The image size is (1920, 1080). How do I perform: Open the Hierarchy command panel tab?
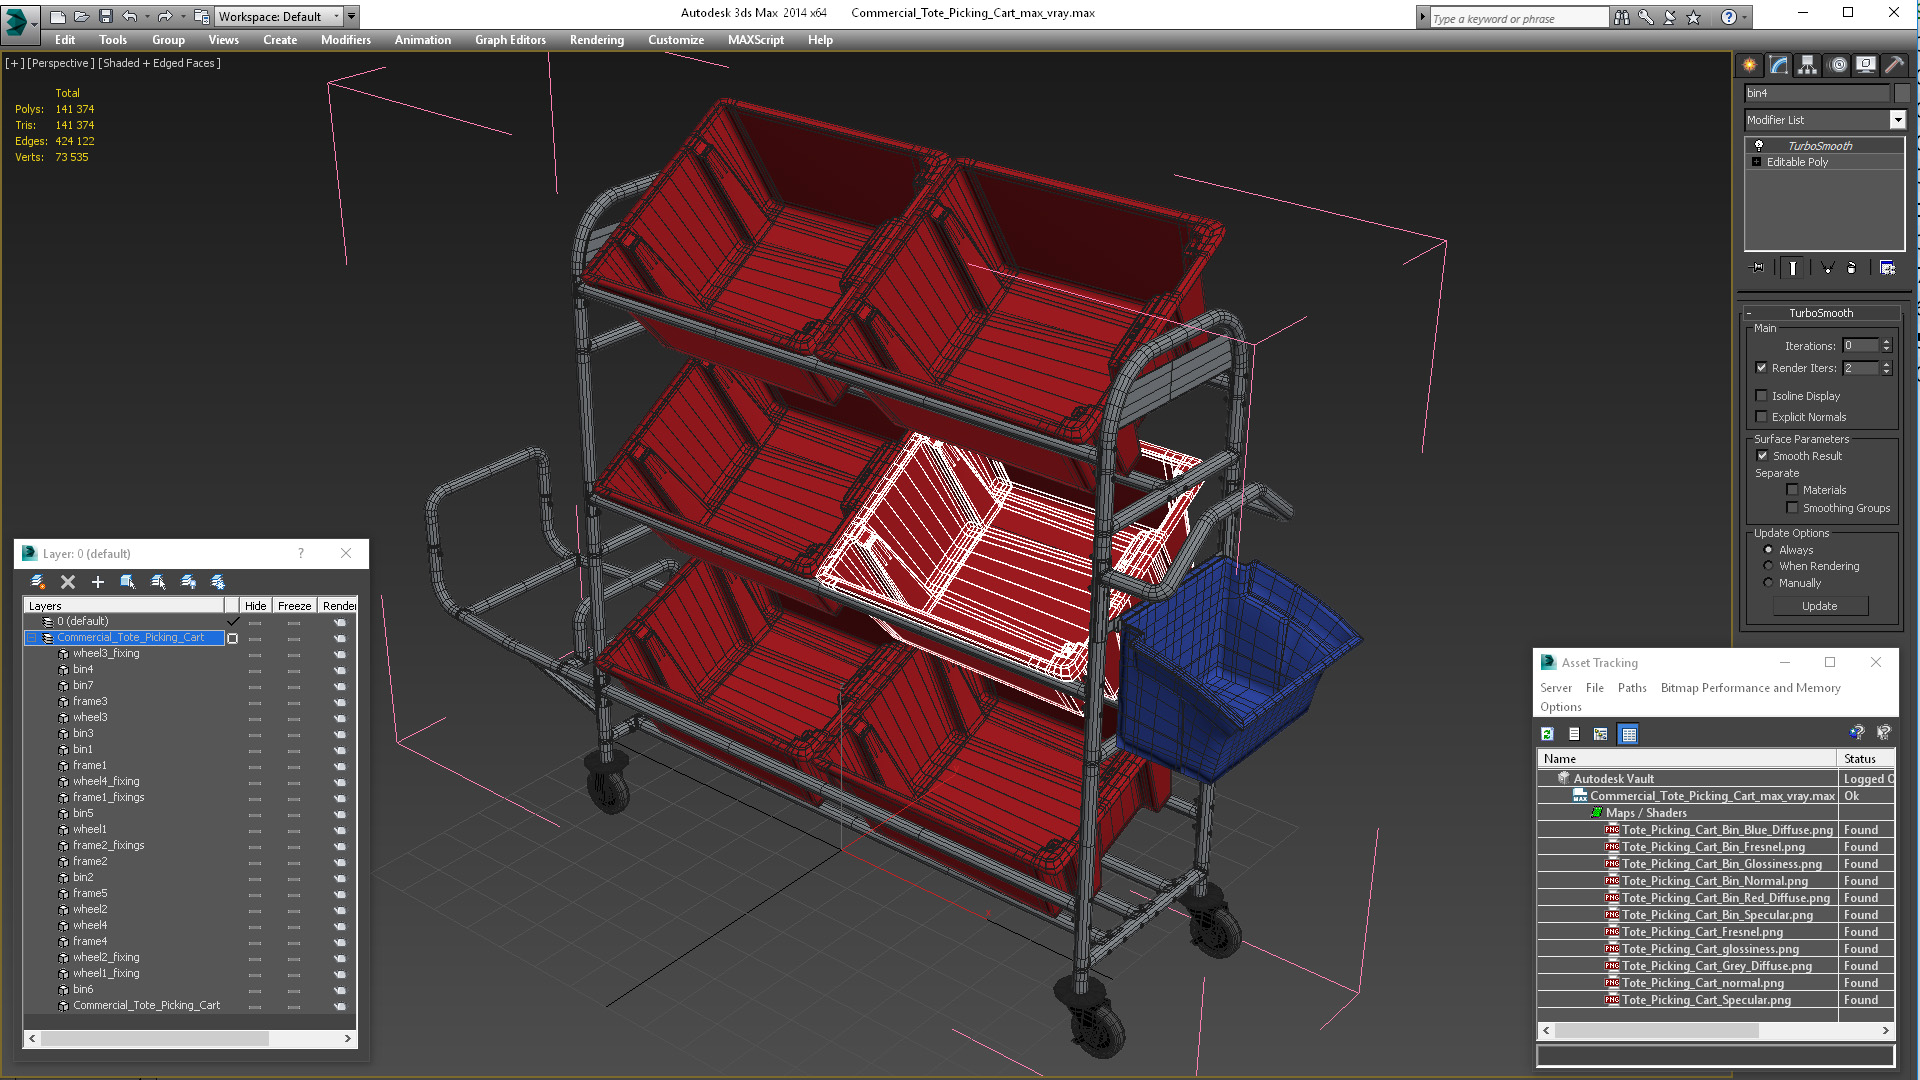tap(1807, 65)
